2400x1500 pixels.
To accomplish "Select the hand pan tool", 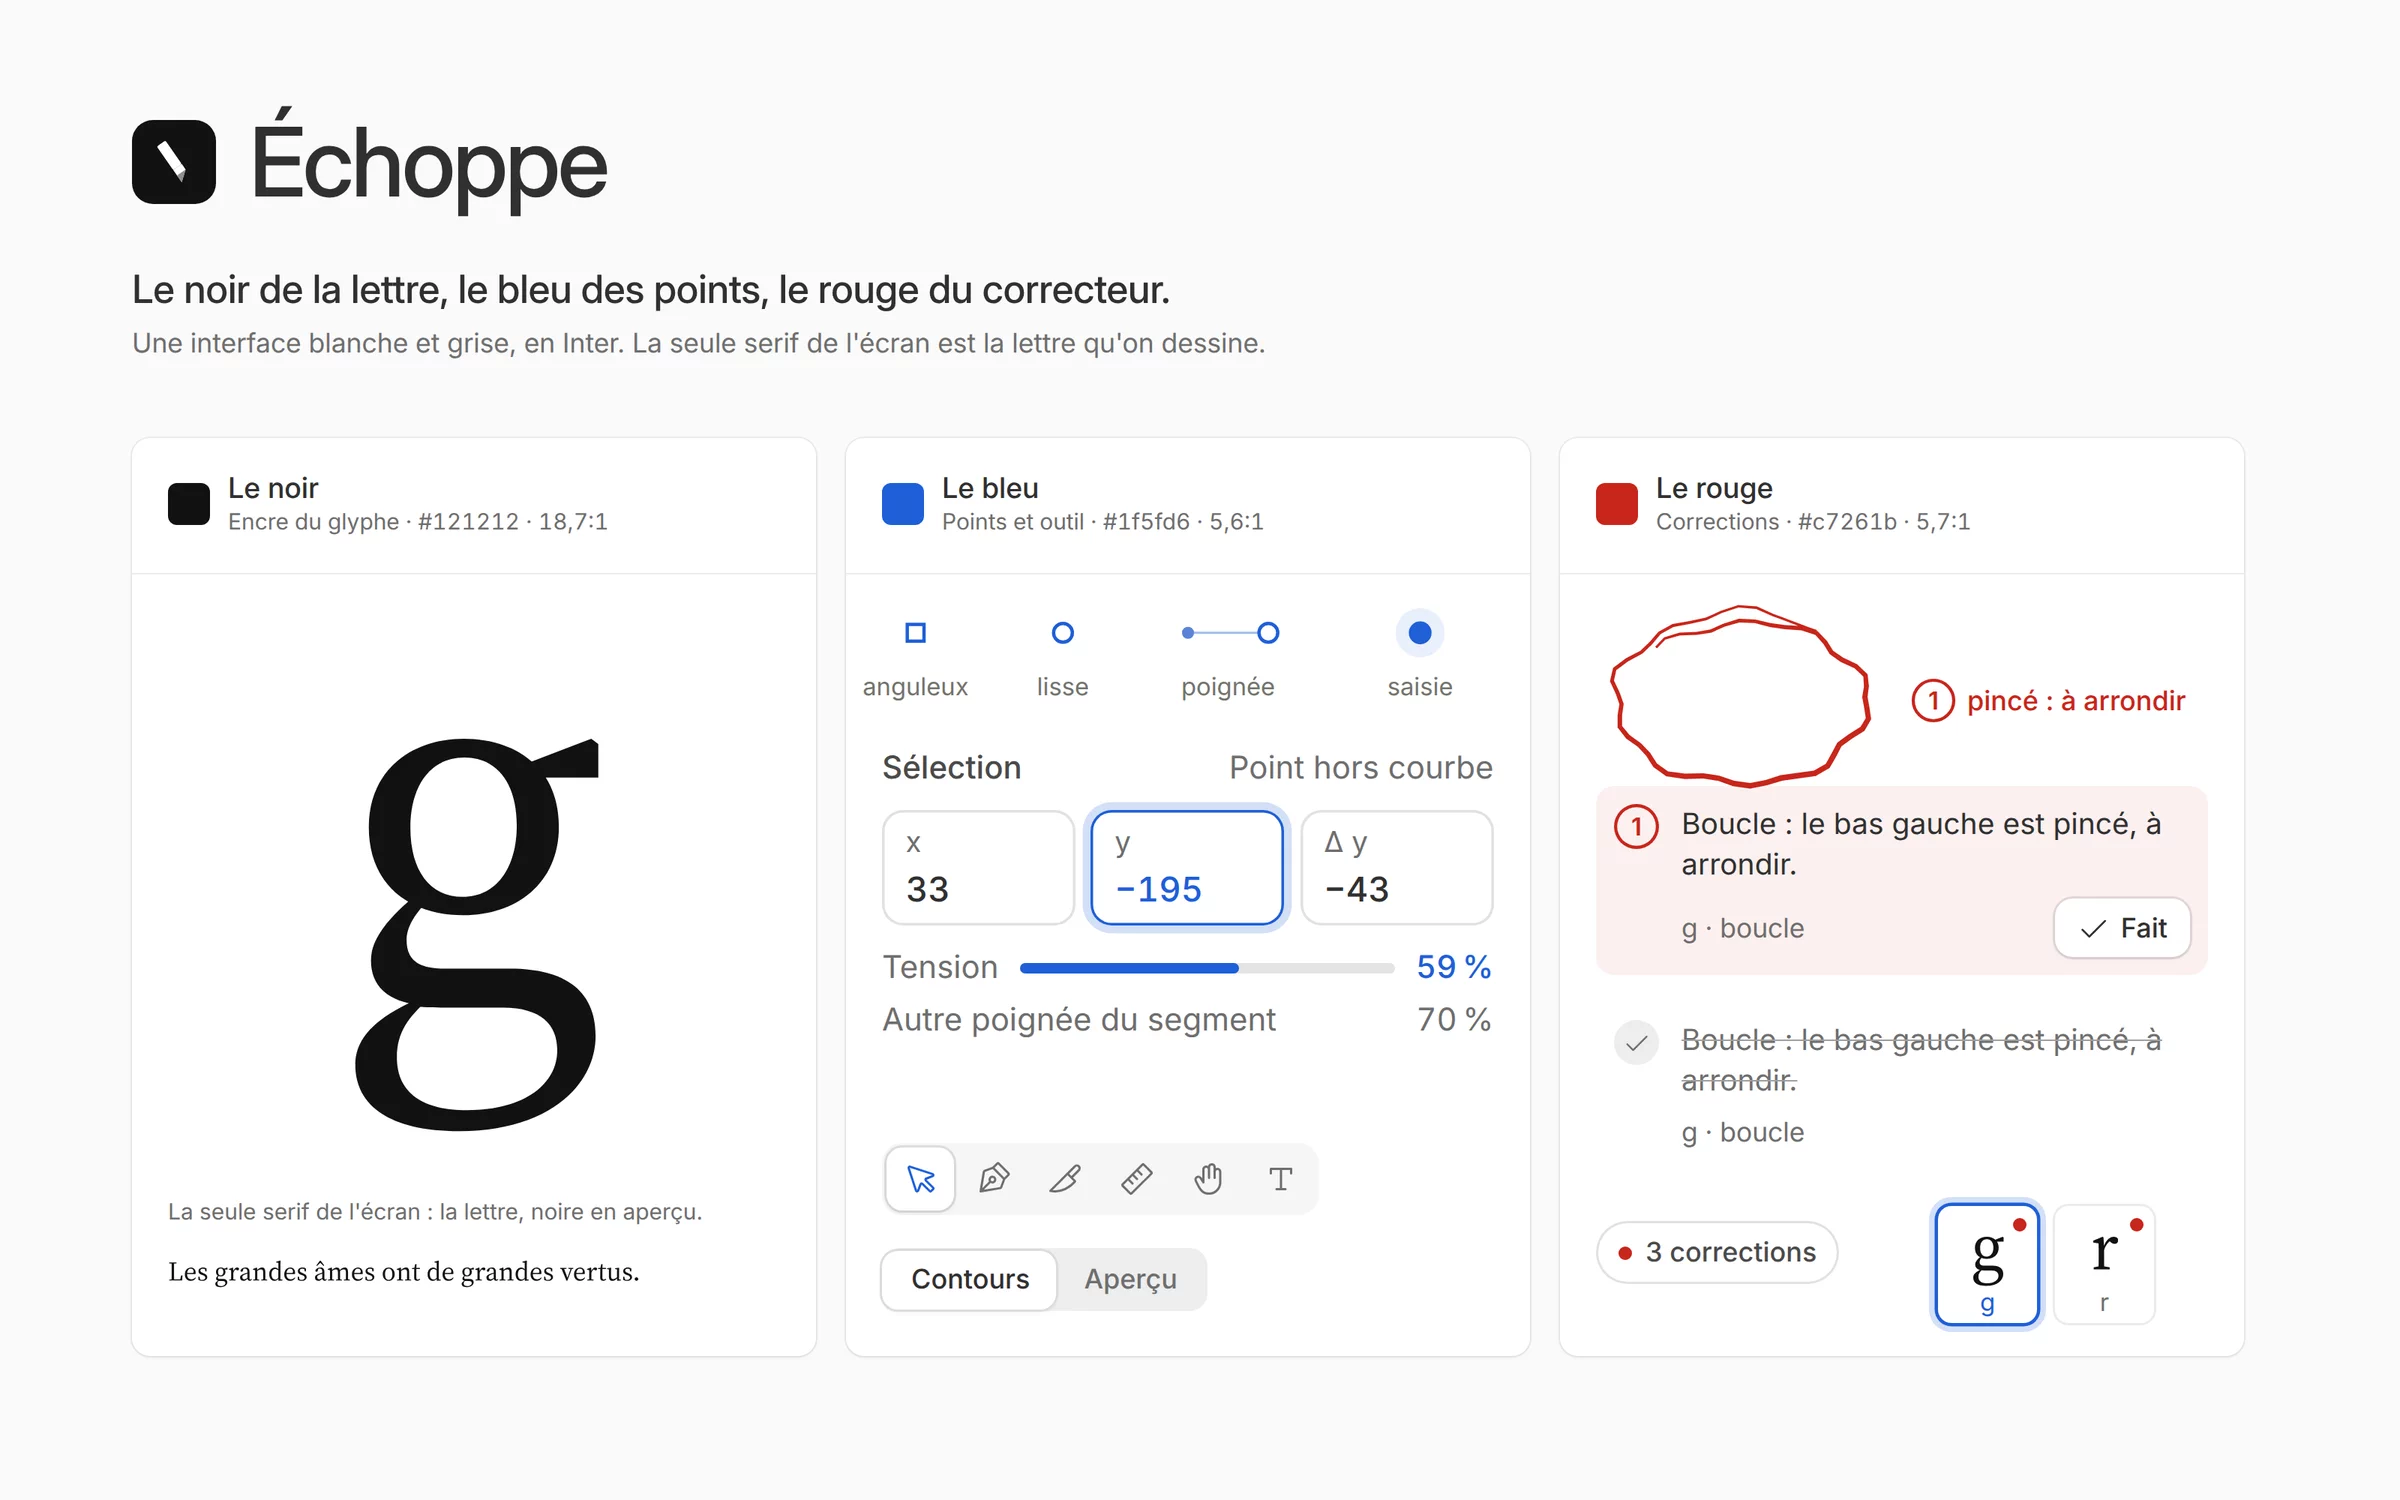I will coord(1209,1179).
